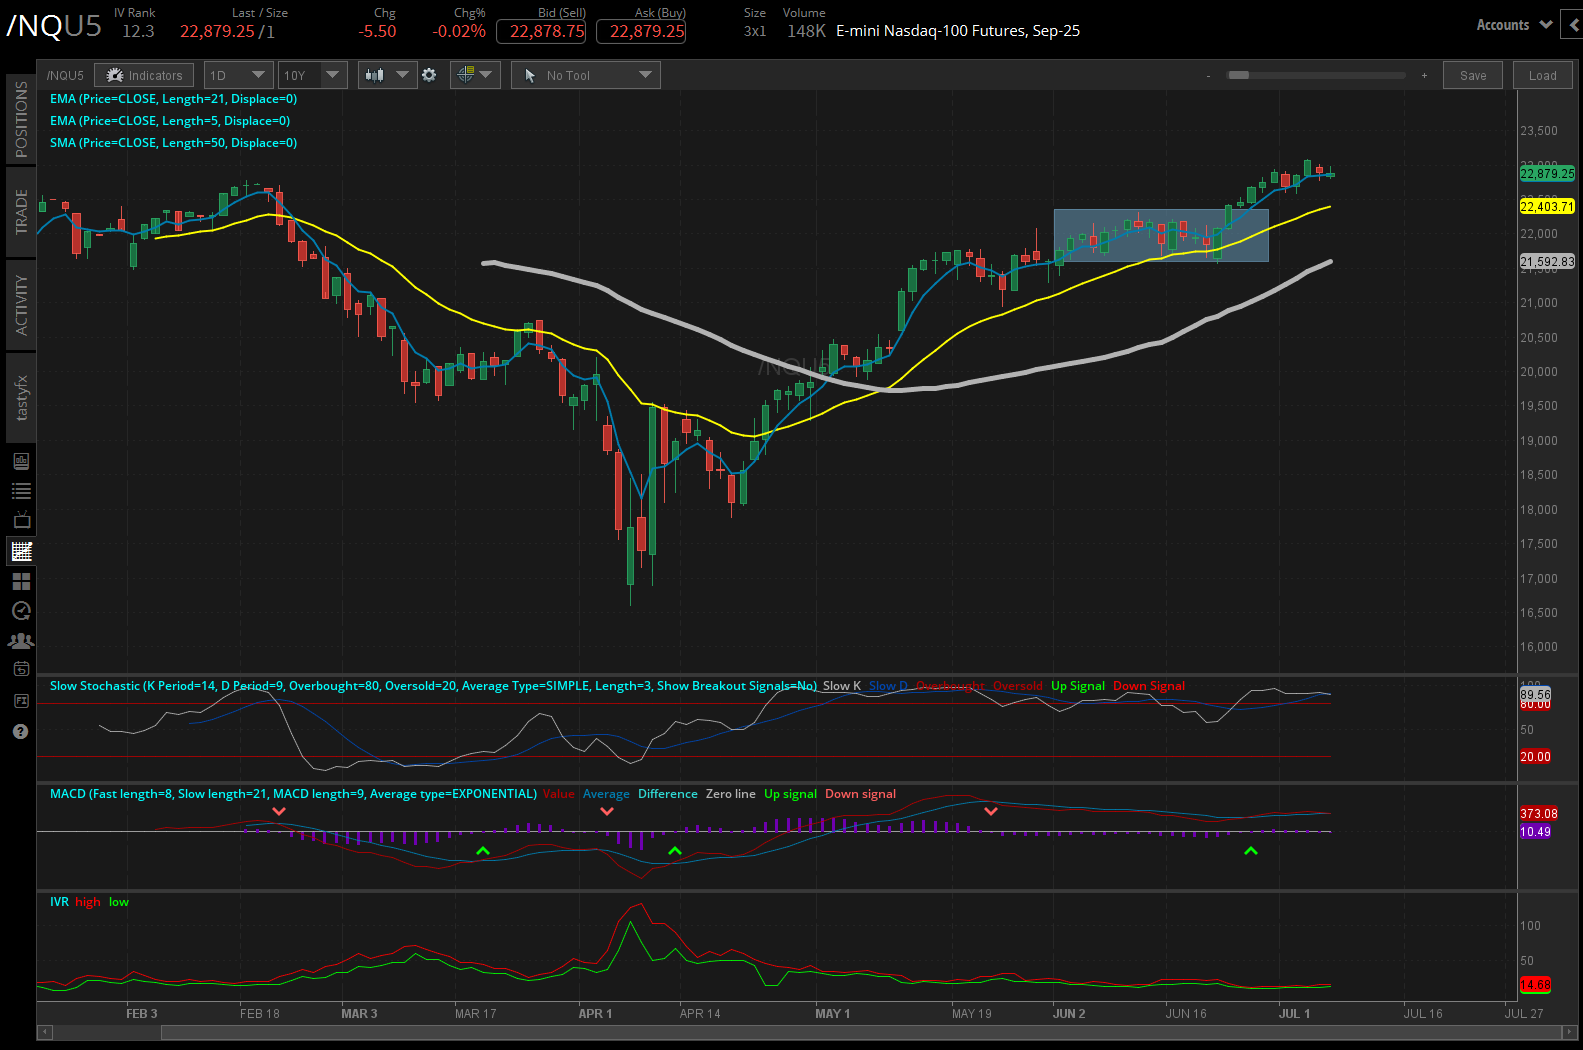The image size is (1583, 1050).
Task: Open the calendar sidebar icon
Action: [21, 669]
